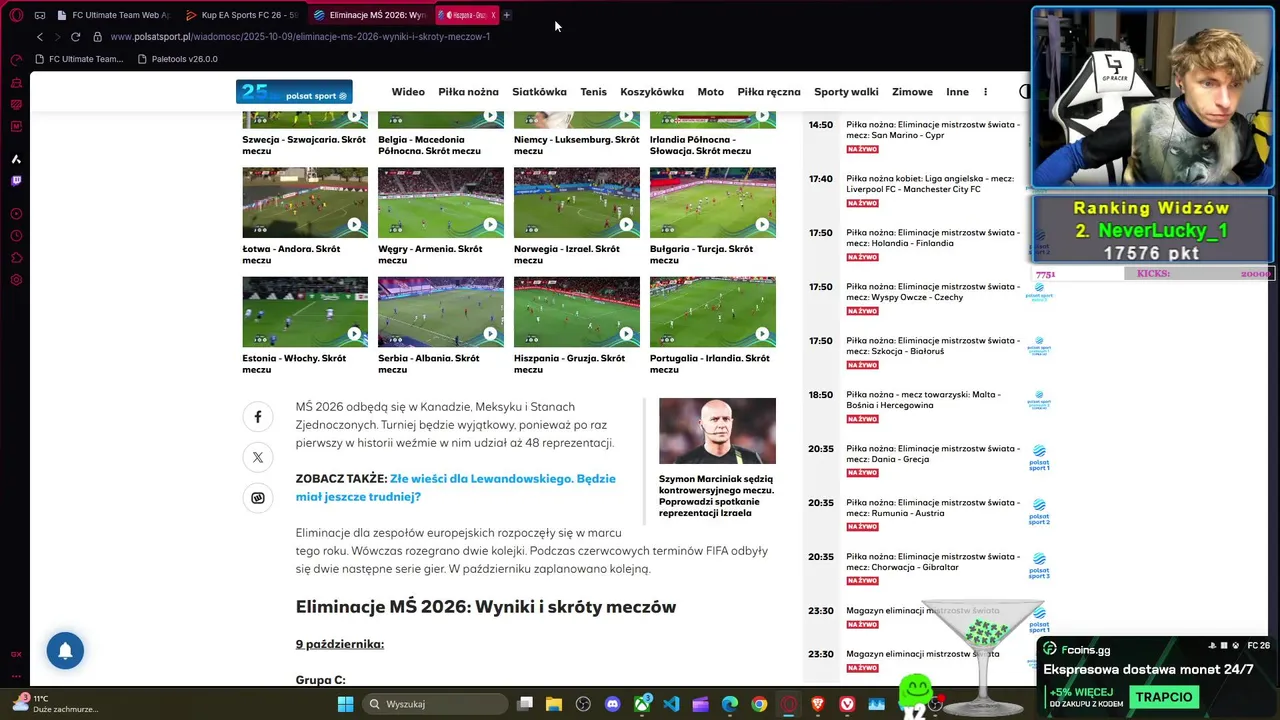Open the site's more options menu
This screenshot has width=1280, height=720.
[985, 92]
